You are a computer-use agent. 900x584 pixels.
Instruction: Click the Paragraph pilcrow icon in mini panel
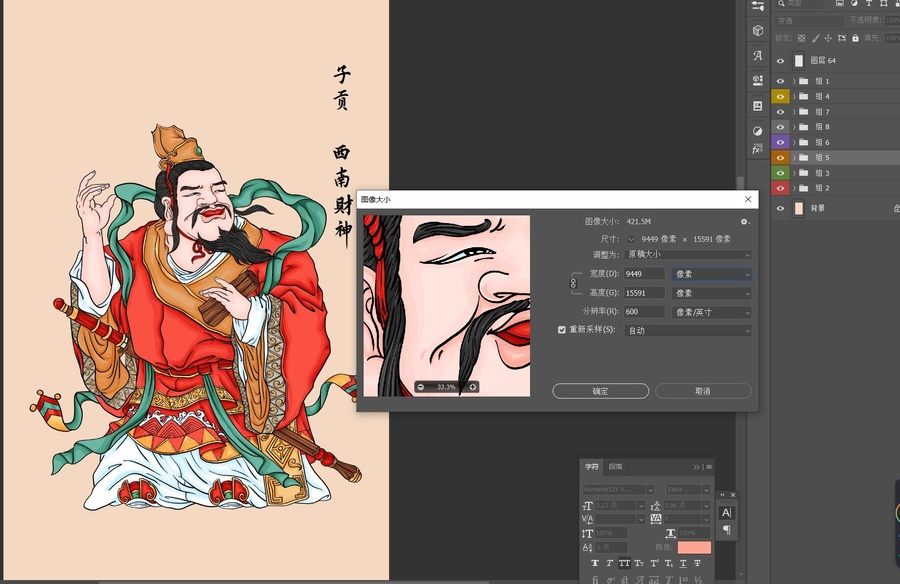[727, 529]
